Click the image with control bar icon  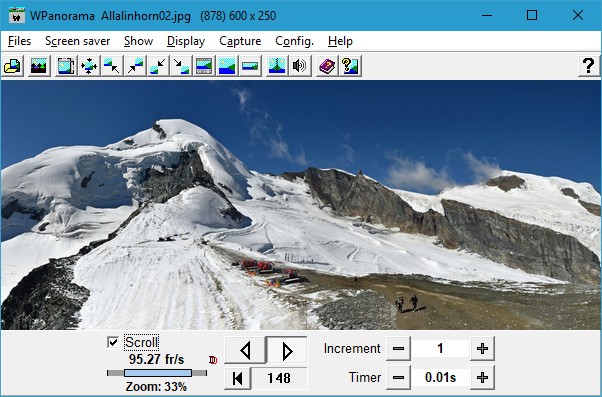[204, 66]
